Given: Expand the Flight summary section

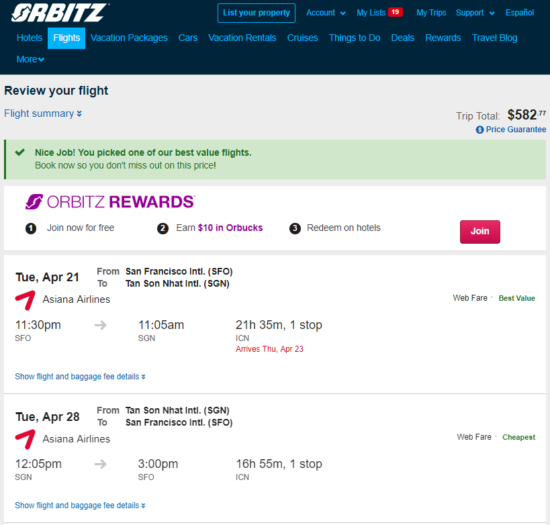Looking at the screenshot, I should 43,114.
